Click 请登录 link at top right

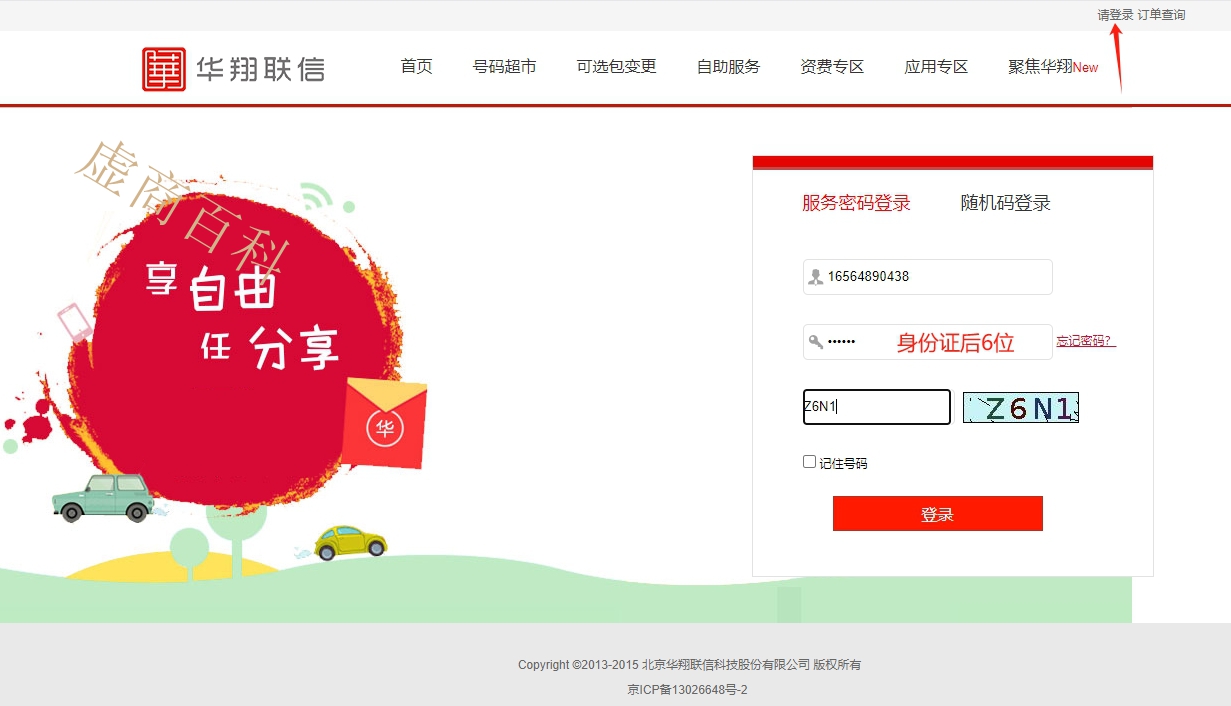coord(1115,15)
